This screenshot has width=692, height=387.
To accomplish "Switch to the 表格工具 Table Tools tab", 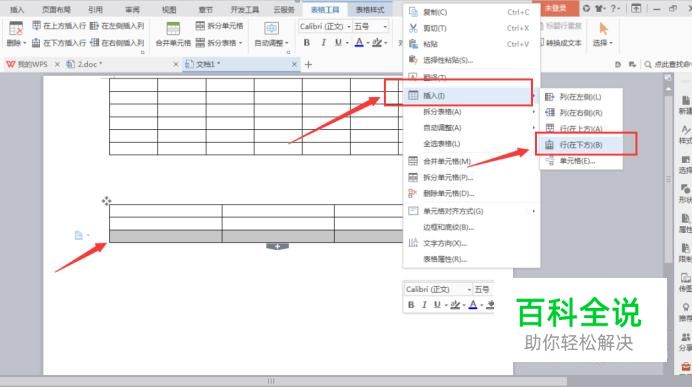I will (x=325, y=9).
